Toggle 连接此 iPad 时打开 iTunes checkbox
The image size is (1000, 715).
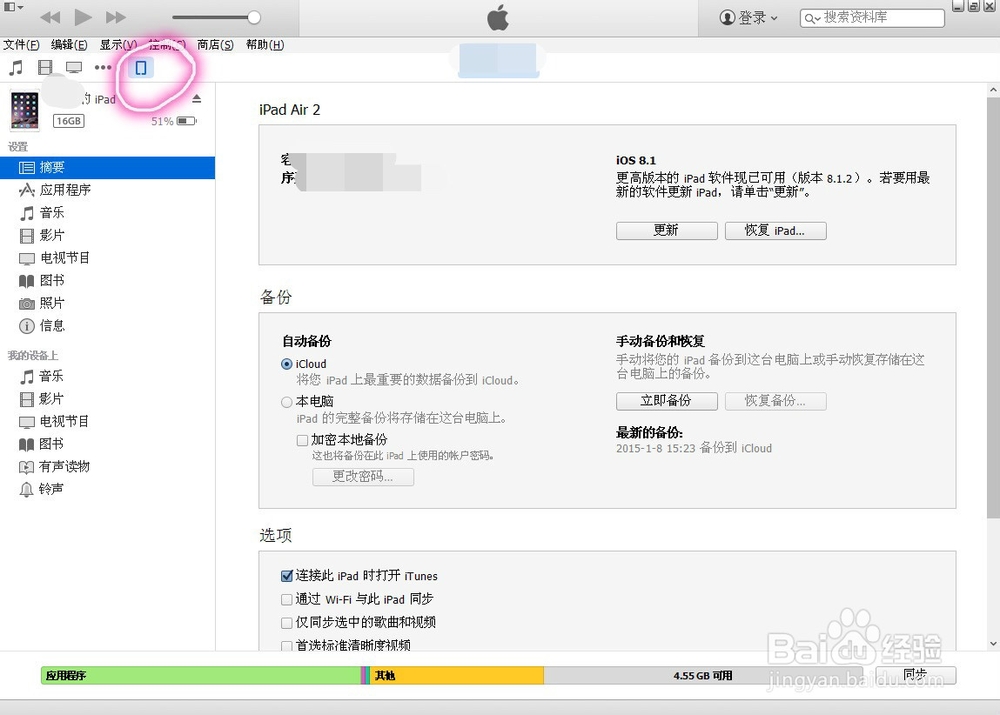coord(287,576)
